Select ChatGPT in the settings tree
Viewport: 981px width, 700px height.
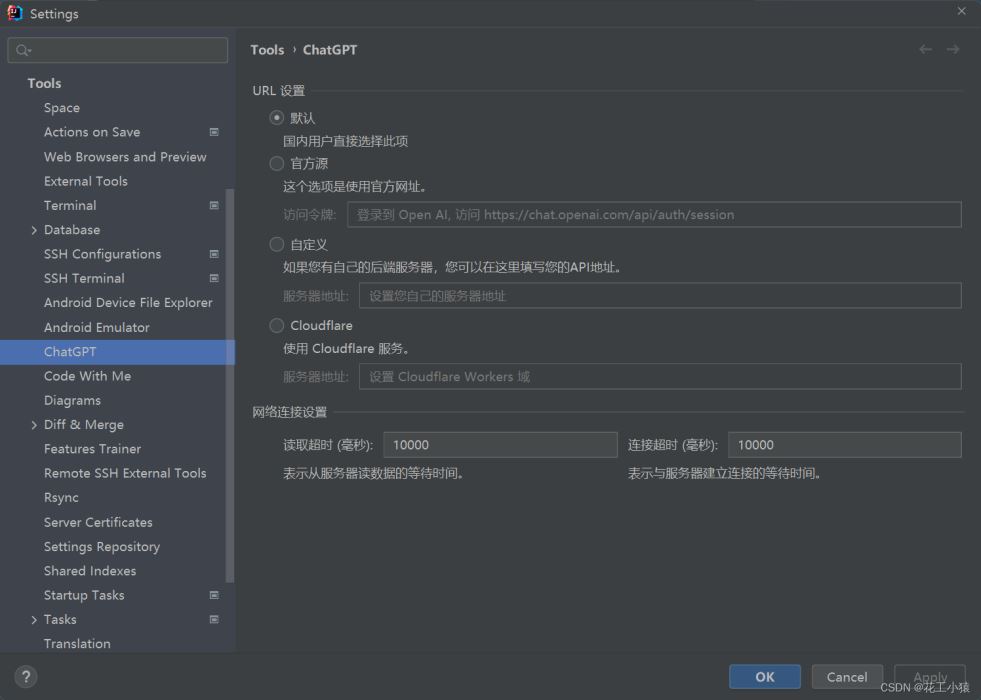118,352
